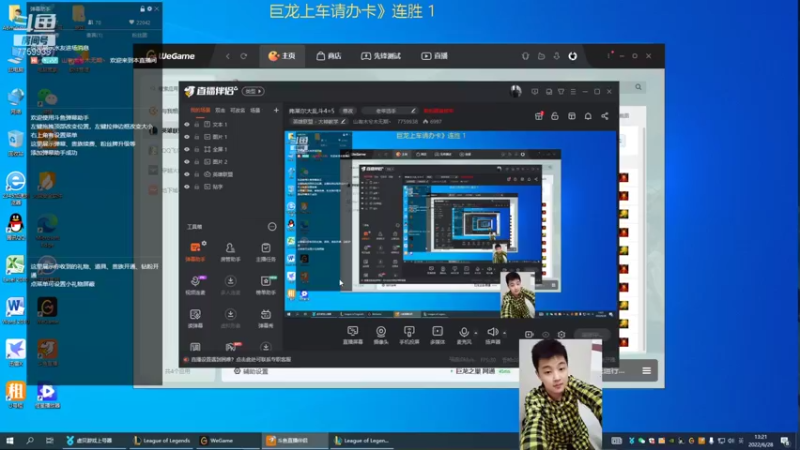This screenshot has width=800, height=450.
Task: Click customer service help link at bottom
Action: 241,360
